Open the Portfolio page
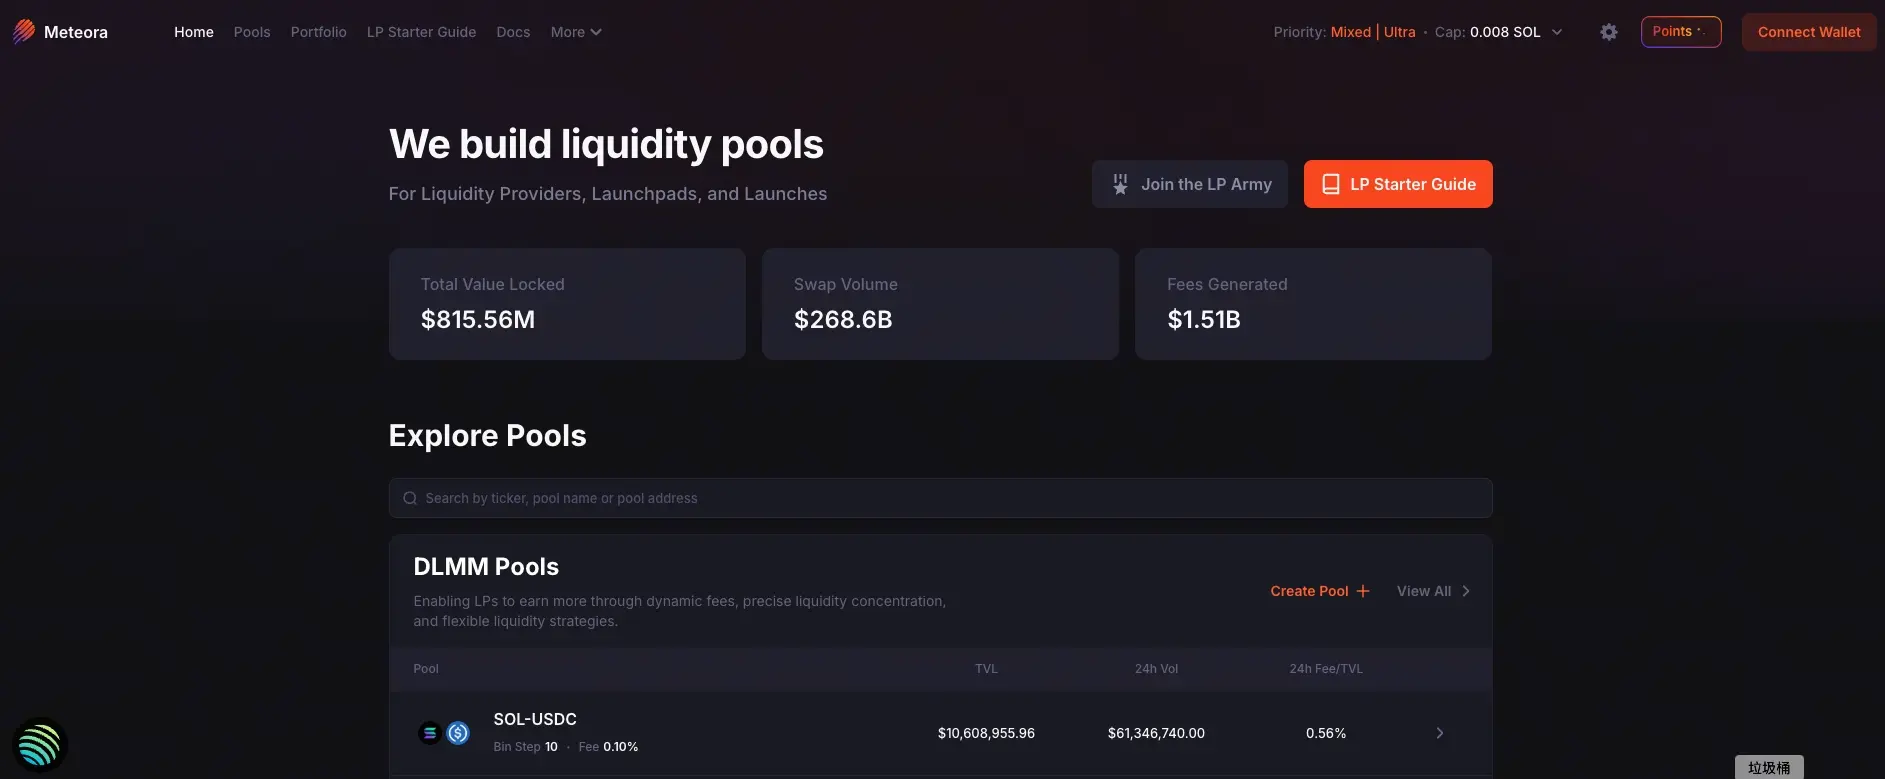This screenshot has width=1885, height=779. pos(318,32)
